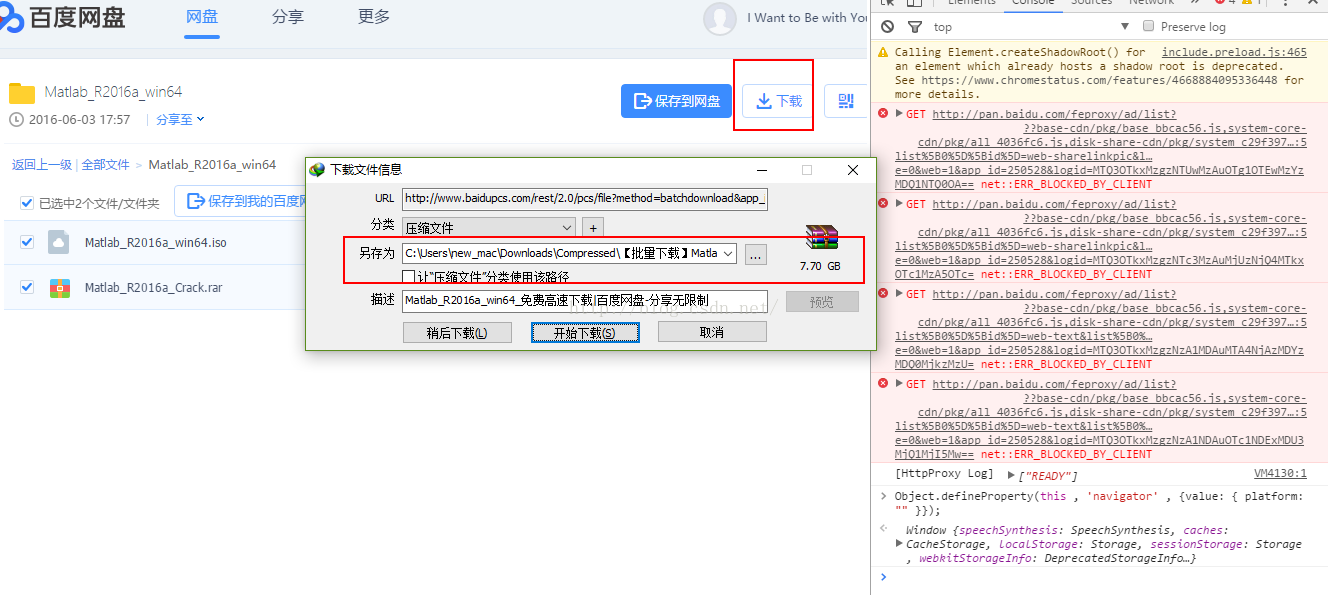Click the blue 保存到网盘 button

click(x=676, y=101)
